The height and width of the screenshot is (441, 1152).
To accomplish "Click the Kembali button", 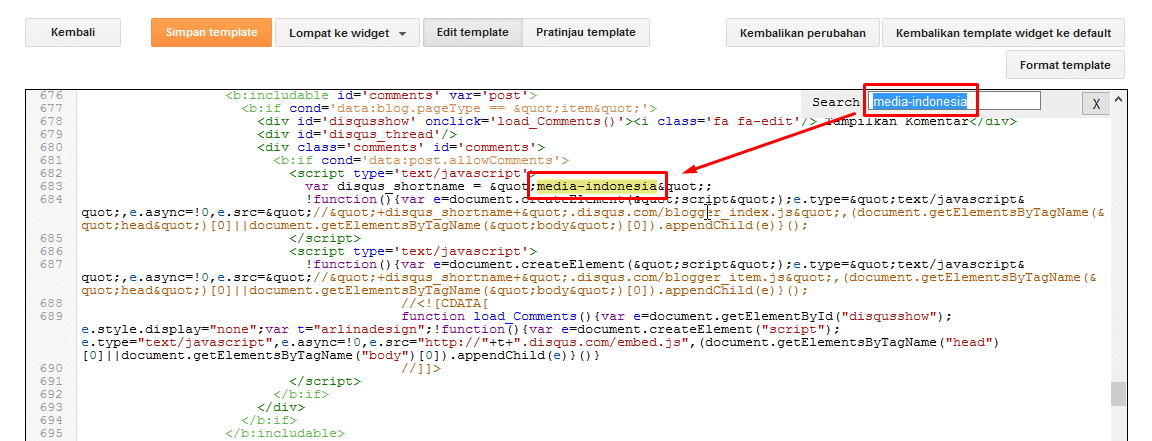I will [x=73, y=32].
